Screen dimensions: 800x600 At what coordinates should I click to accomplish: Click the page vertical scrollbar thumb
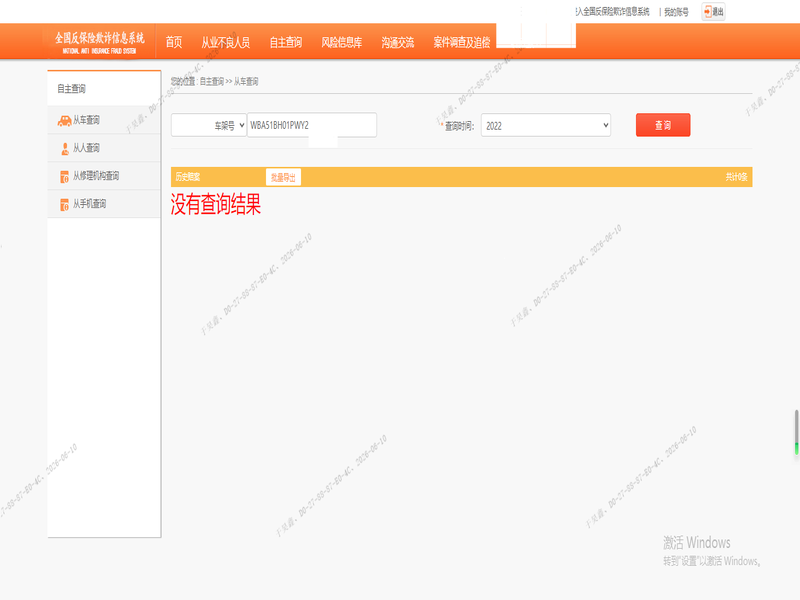[796, 432]
